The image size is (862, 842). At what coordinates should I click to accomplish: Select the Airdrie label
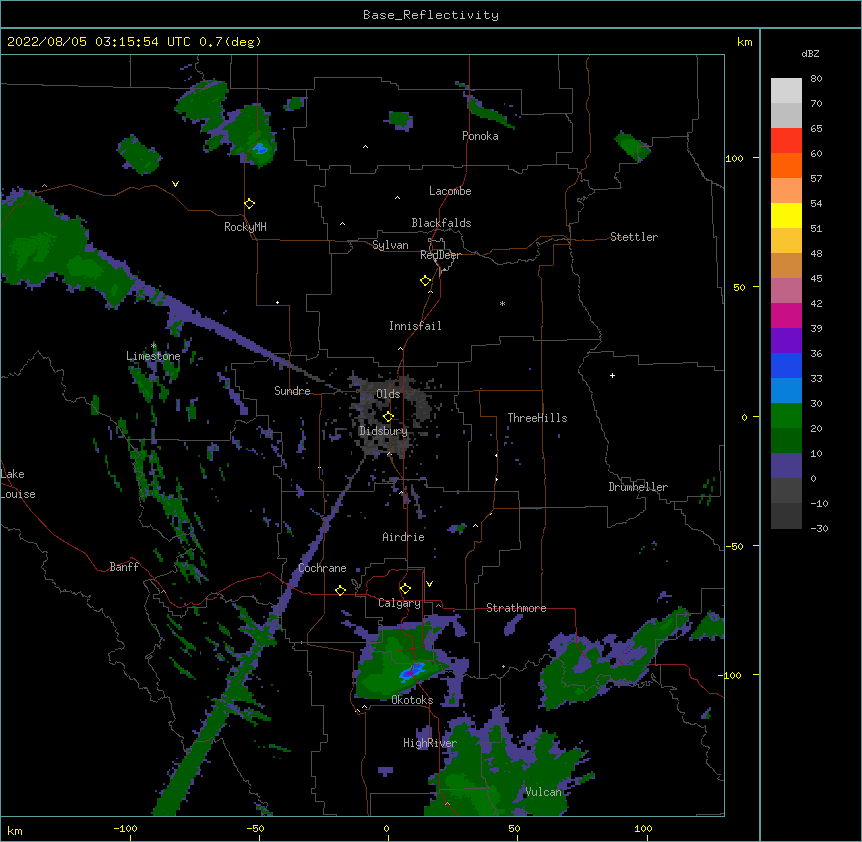(x=404, y=537)
